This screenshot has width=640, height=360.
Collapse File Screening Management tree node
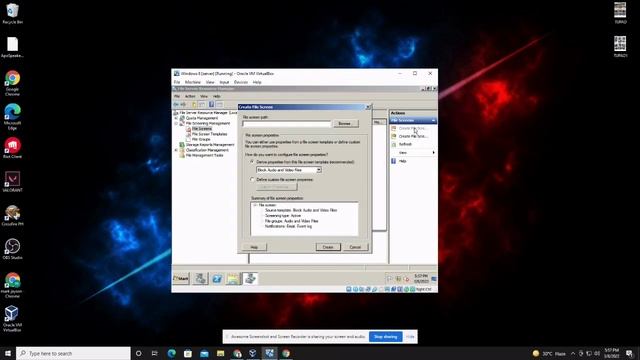176,123
